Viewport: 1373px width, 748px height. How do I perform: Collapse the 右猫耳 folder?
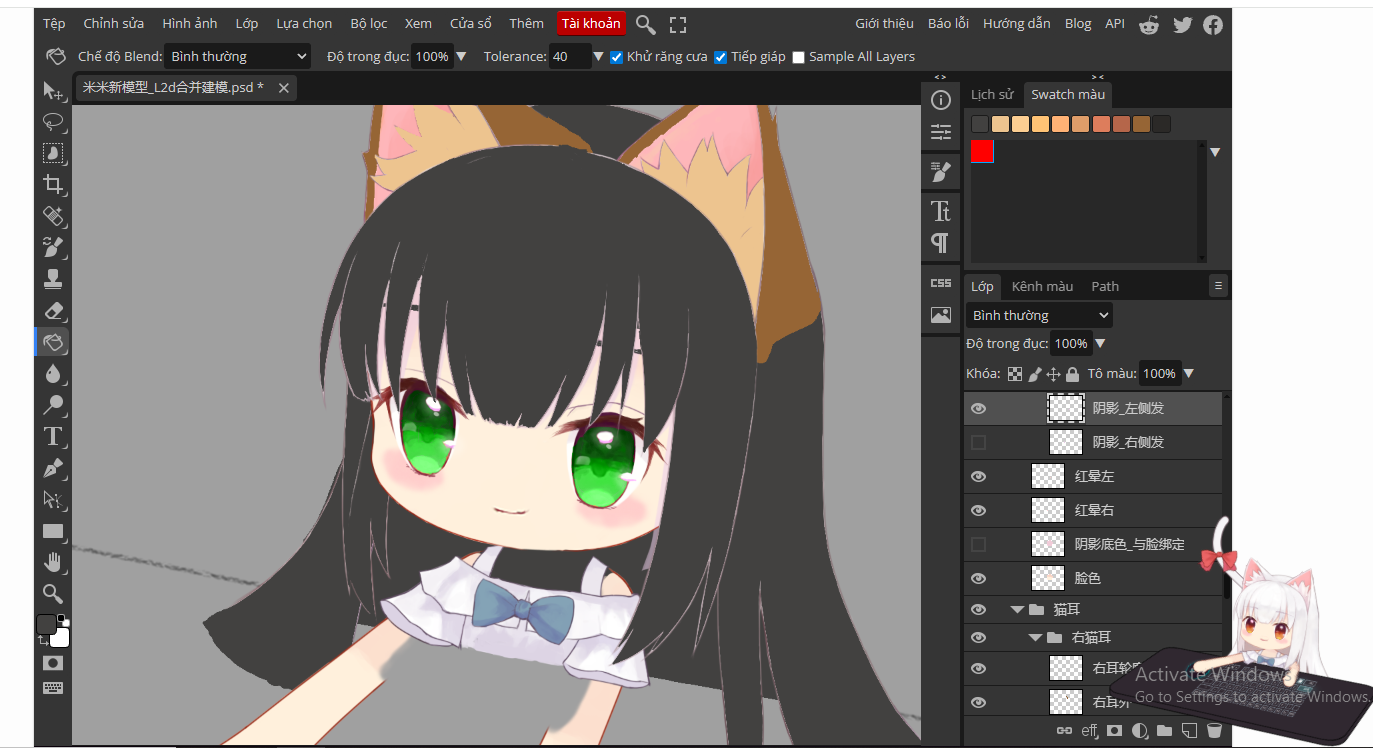coord(1036,637)
